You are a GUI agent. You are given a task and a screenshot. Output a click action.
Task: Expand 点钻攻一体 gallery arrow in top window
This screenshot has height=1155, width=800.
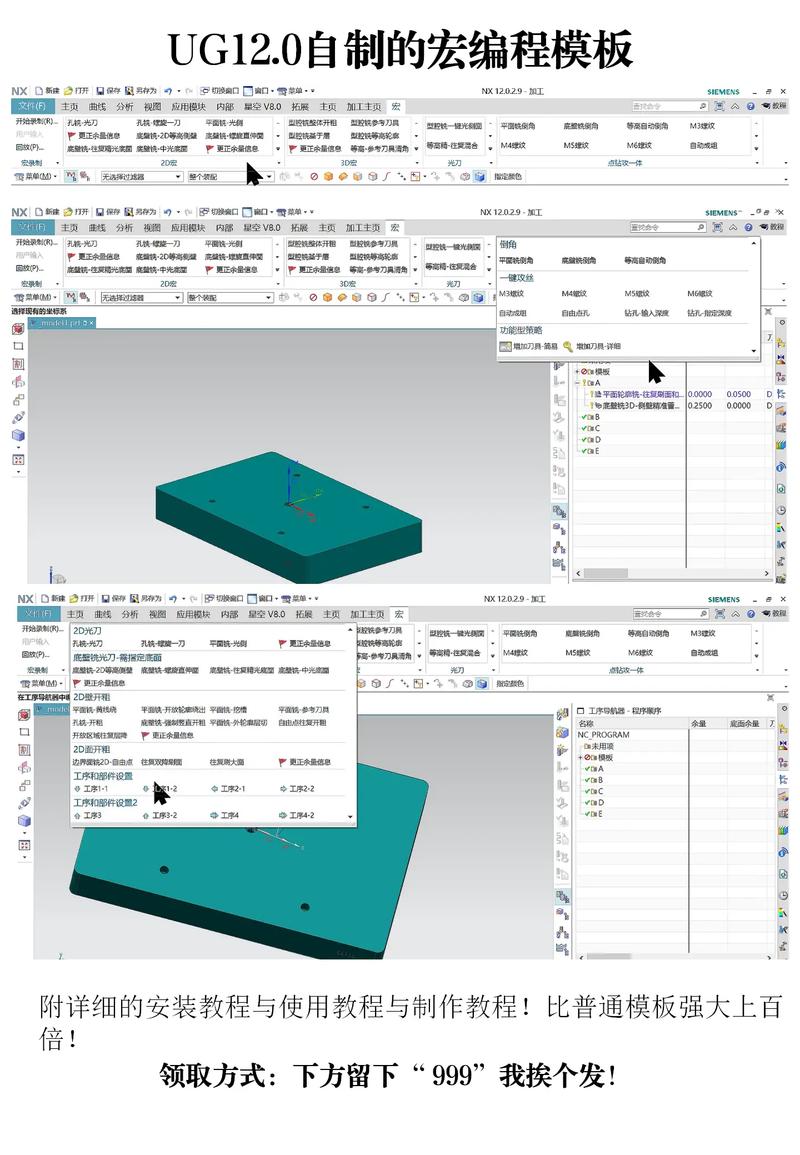(757, 150)
